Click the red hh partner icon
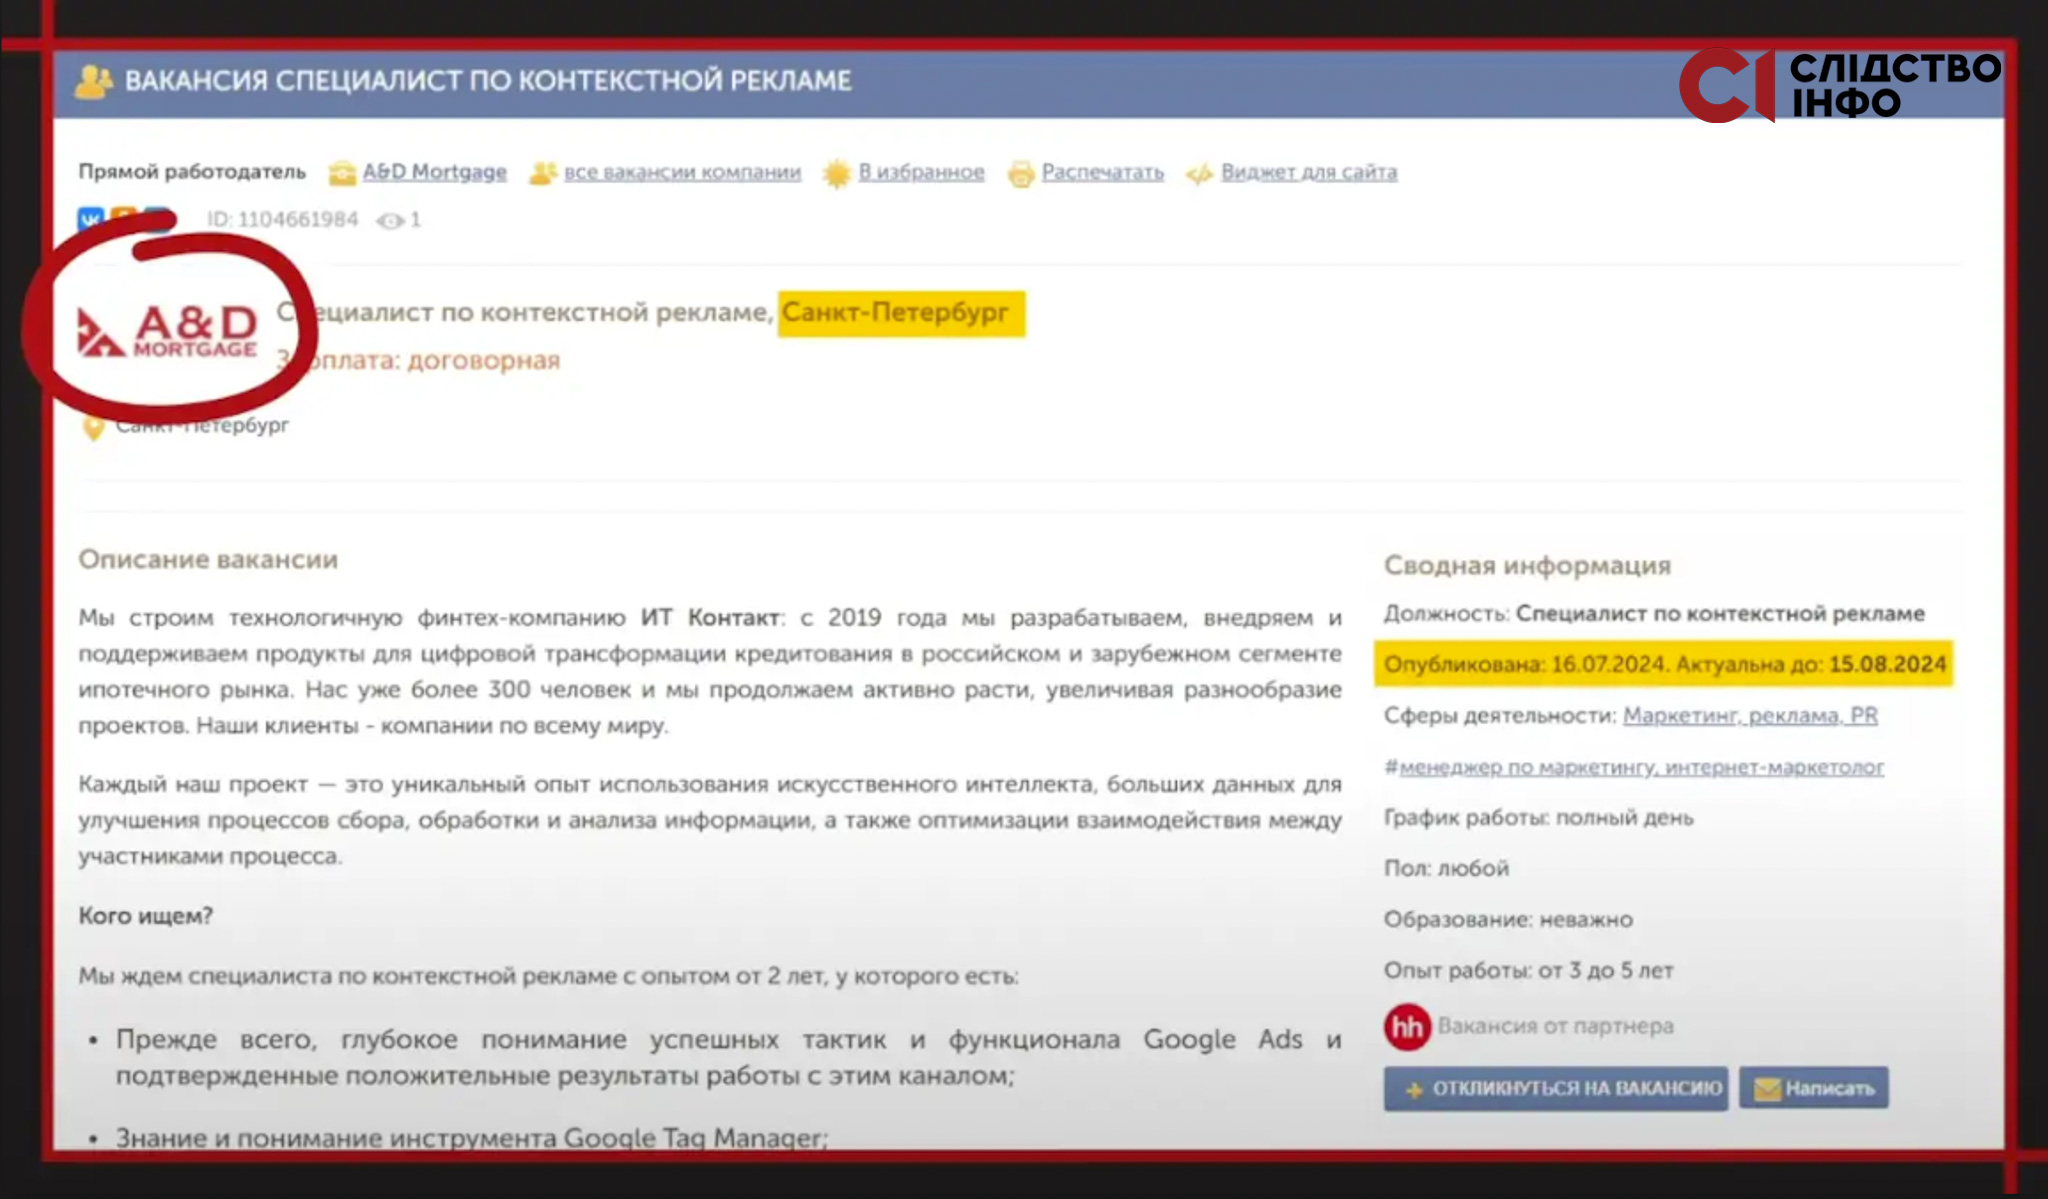Viewport: 2048px width, 1199px height. (1407, 1026)
